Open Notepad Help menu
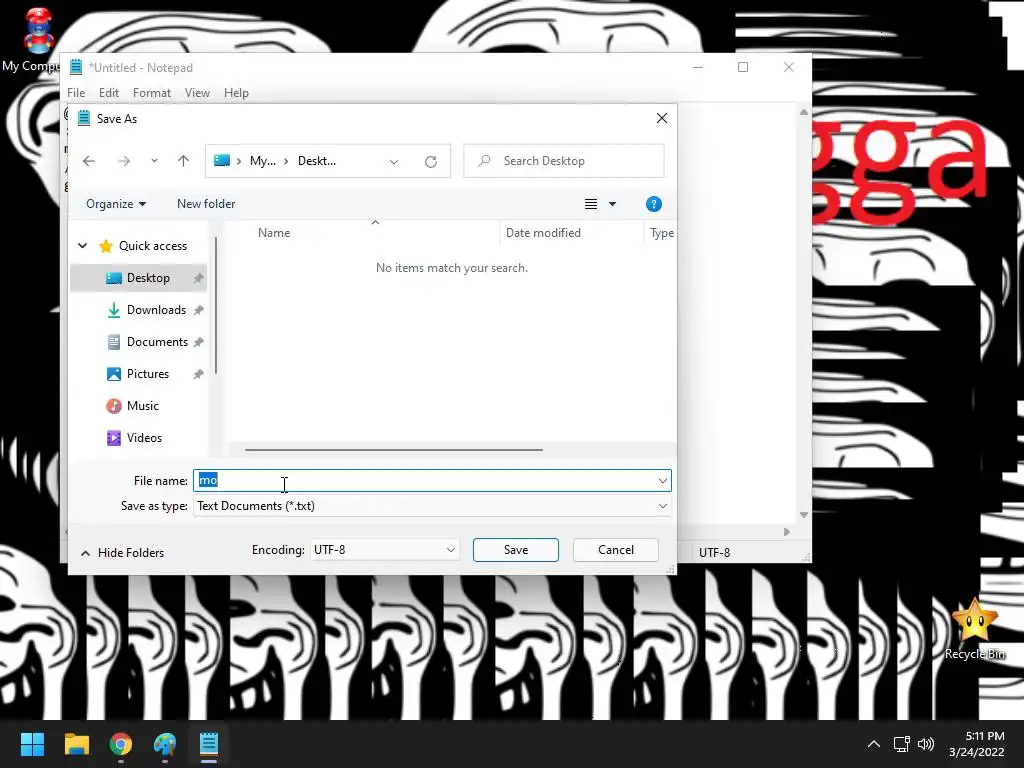The height and width of the screenshot is (768, 1024). click(x=236, y=93)
